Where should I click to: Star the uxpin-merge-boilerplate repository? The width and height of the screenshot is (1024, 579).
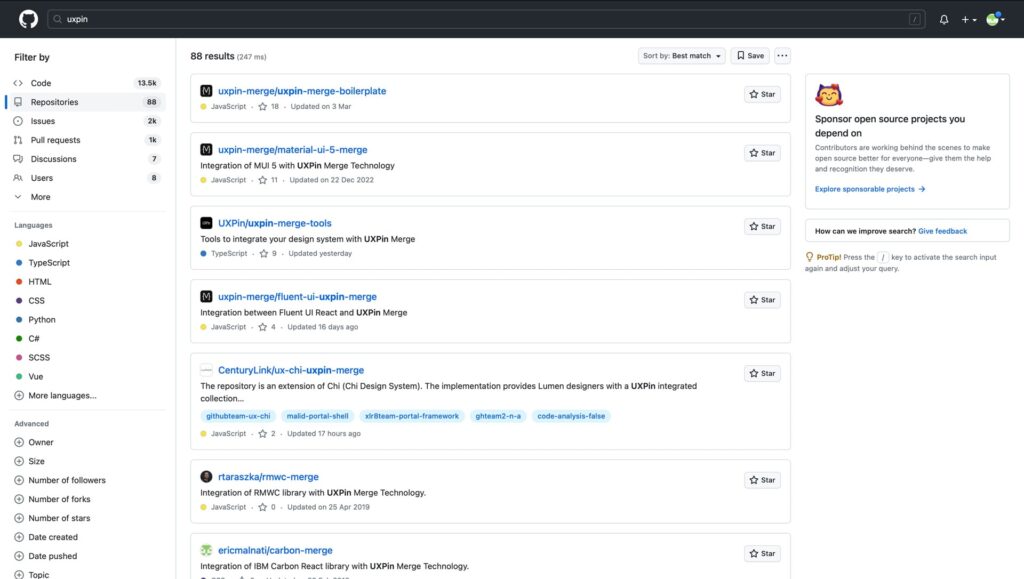[762, 94]
